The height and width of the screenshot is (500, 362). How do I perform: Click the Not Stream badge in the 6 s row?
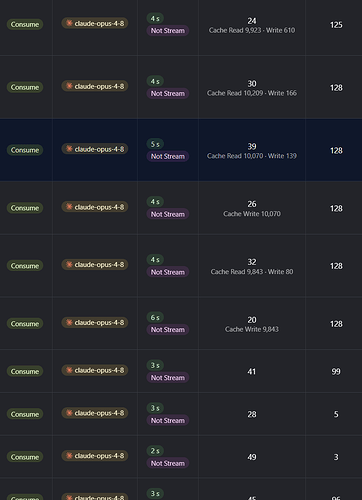point(168,330)
